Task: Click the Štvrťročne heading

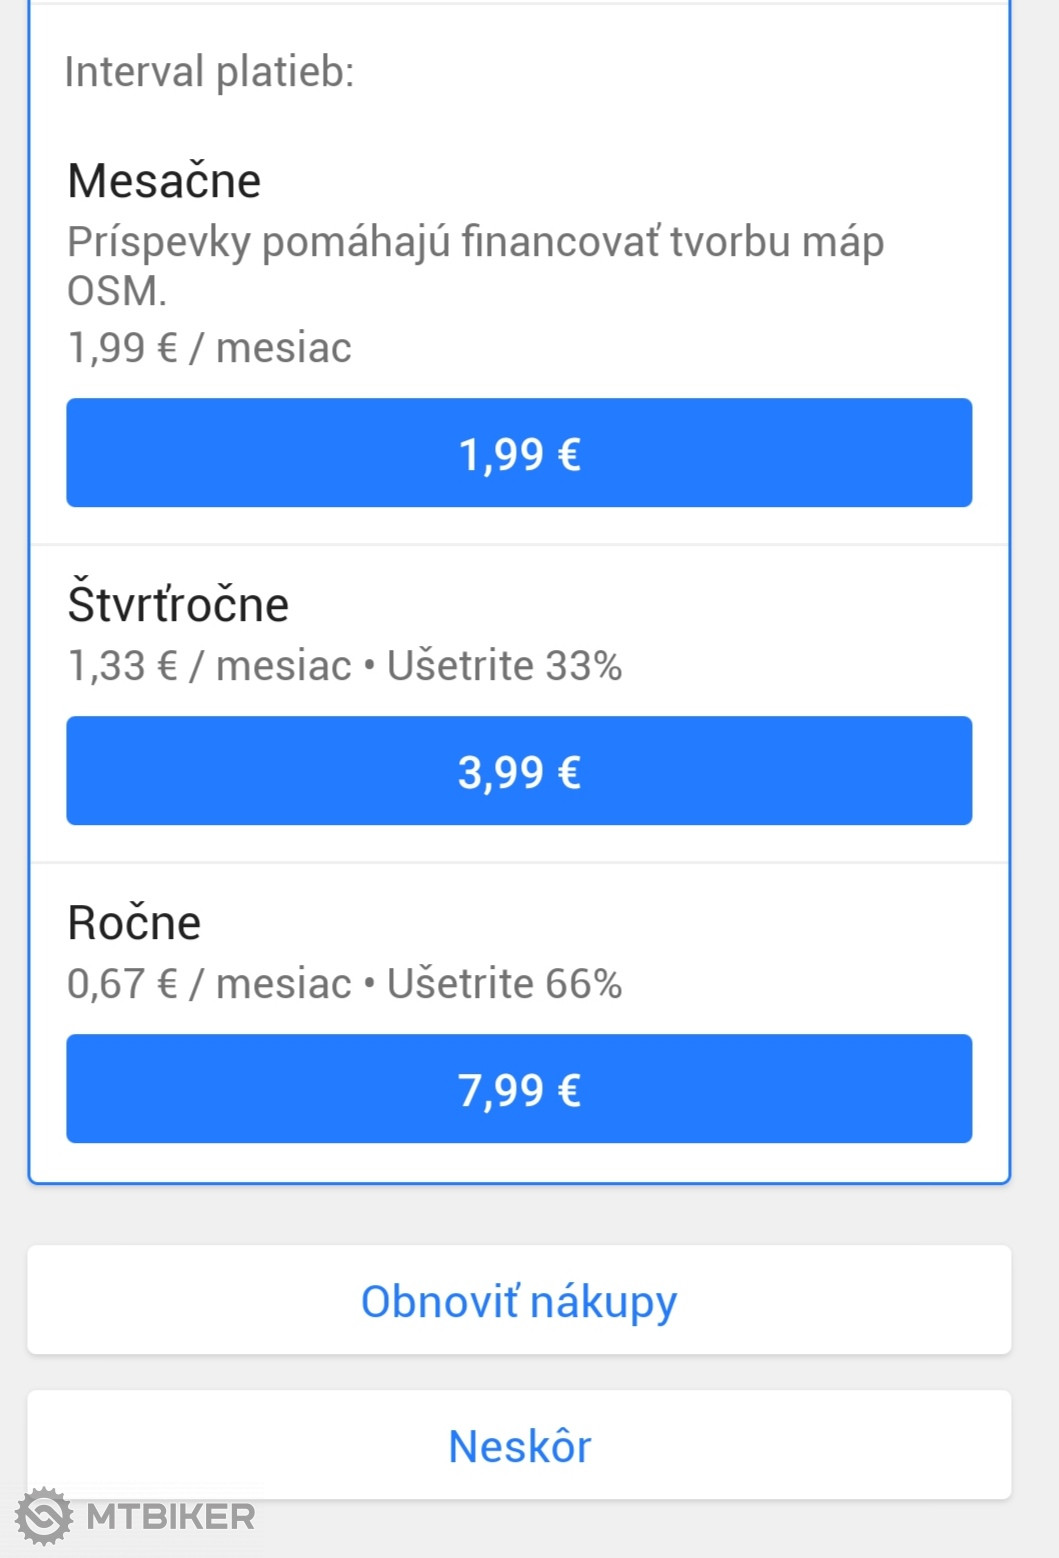Action: click(x=178, y=605)
